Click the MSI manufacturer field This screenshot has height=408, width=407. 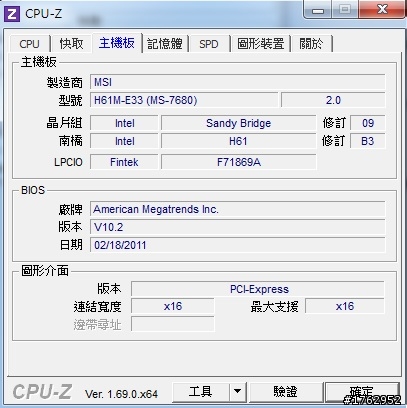point(237,82)
